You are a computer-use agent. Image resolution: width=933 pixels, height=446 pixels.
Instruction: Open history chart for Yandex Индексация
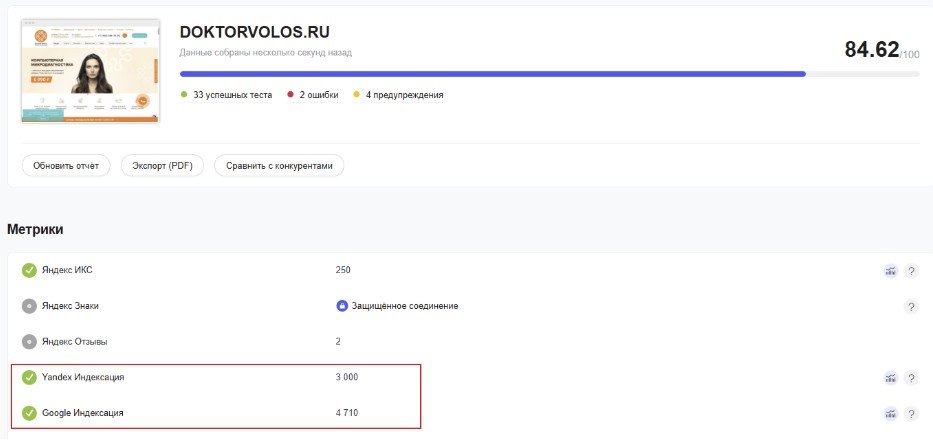pos(890,378)
